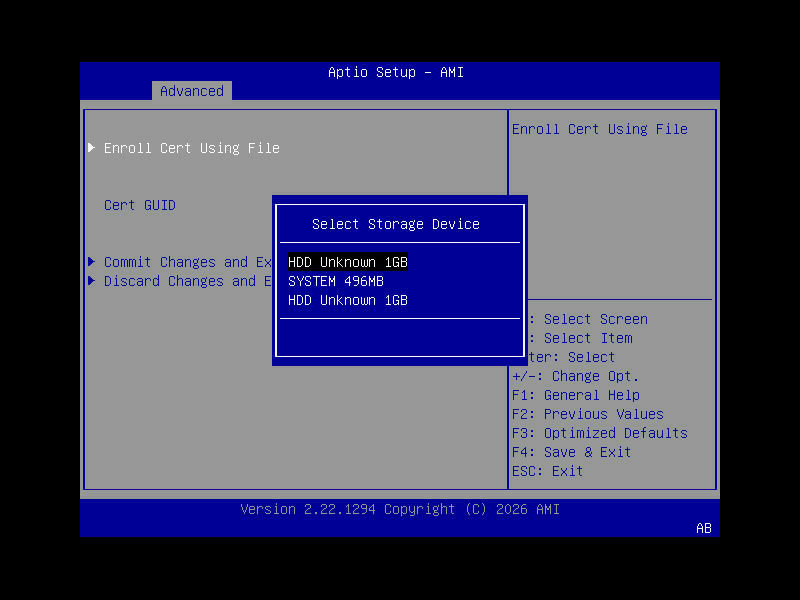Click the Aptio Setup – AMI title
The height and width of the screenshot is (600, 800).
396,72
